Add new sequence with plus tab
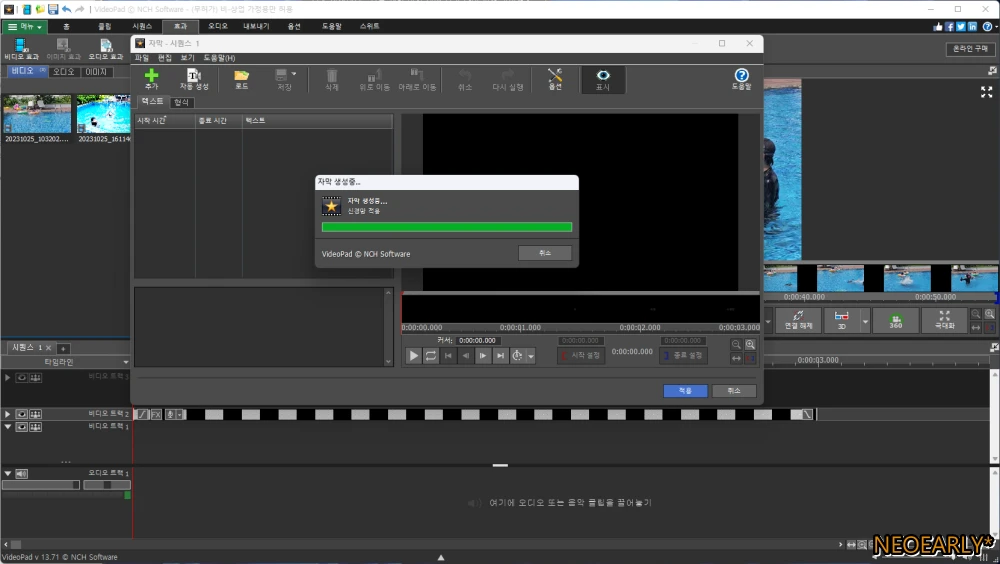Screen dimensions: 1000x564 tap(63, 348)
